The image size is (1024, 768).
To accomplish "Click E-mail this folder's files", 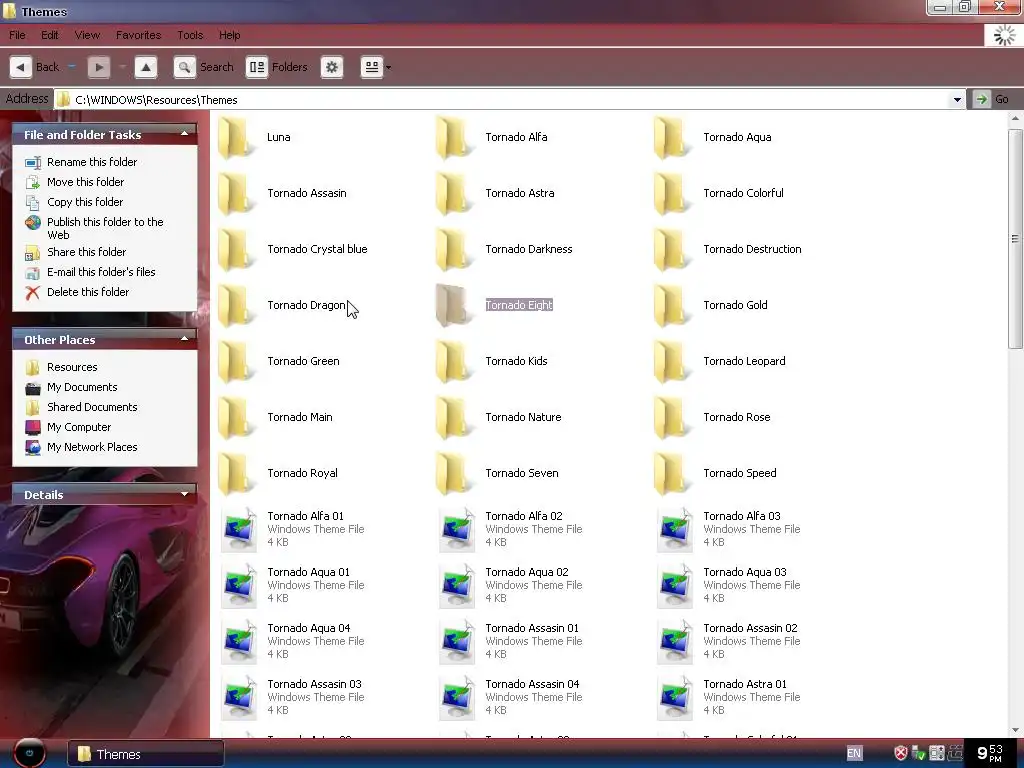I will [x=101, y=272].
